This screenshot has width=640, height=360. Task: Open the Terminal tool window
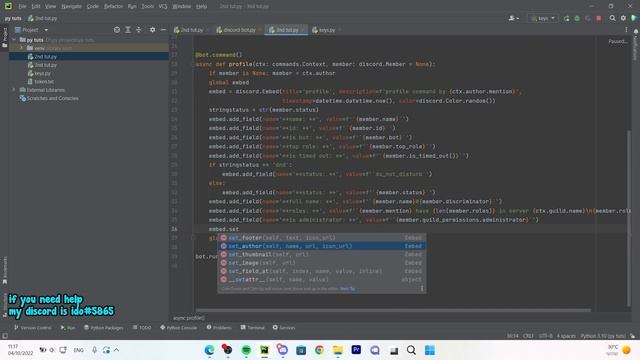tap(253, 328)
